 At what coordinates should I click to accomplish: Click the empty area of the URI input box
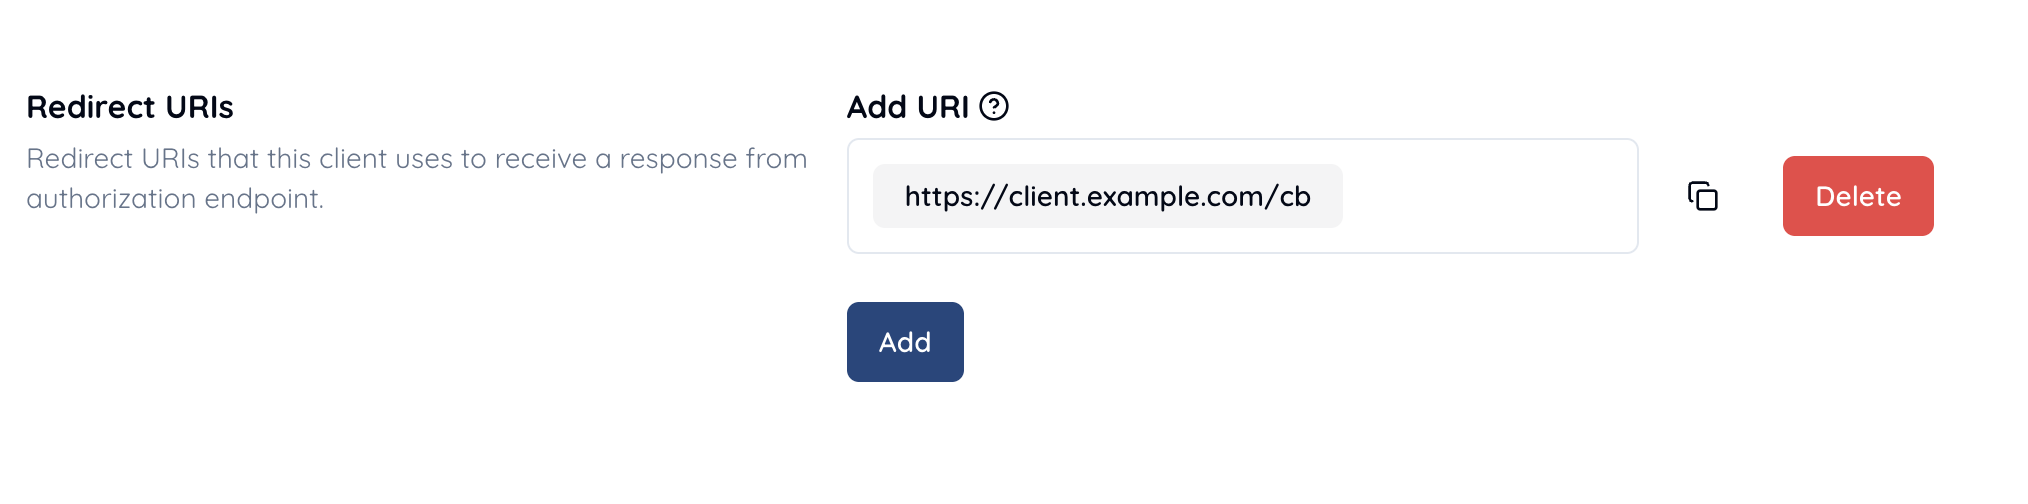tap(1488, 196)
